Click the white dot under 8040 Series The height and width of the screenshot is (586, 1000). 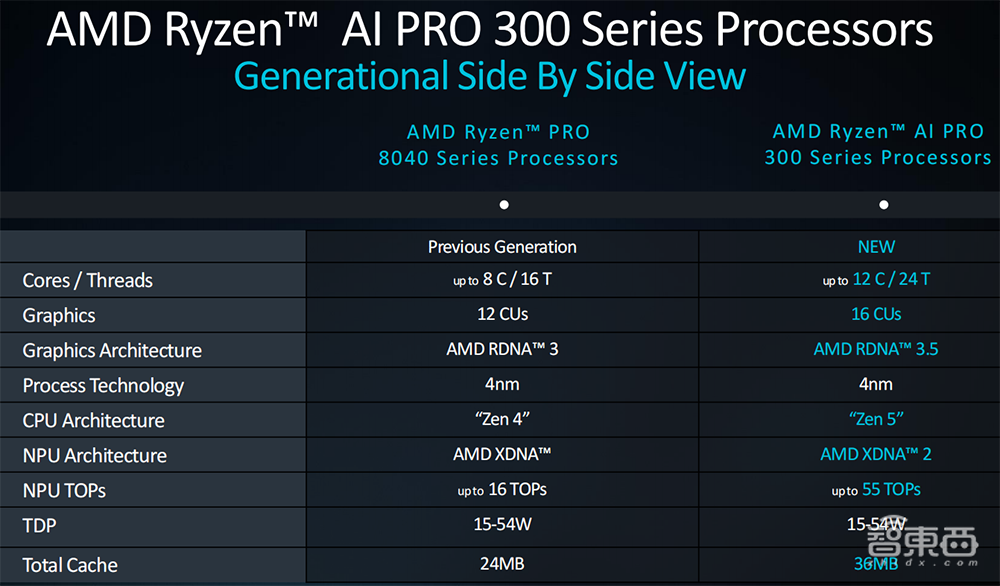pyautogui.click(x=504, y=205)
